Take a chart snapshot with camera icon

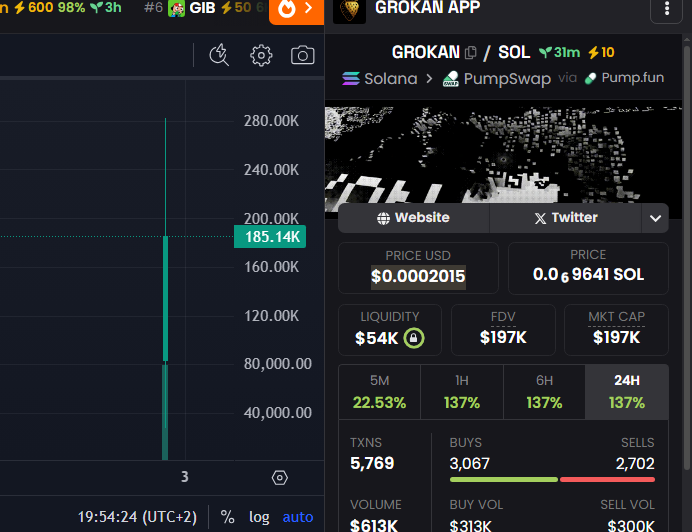302,55
